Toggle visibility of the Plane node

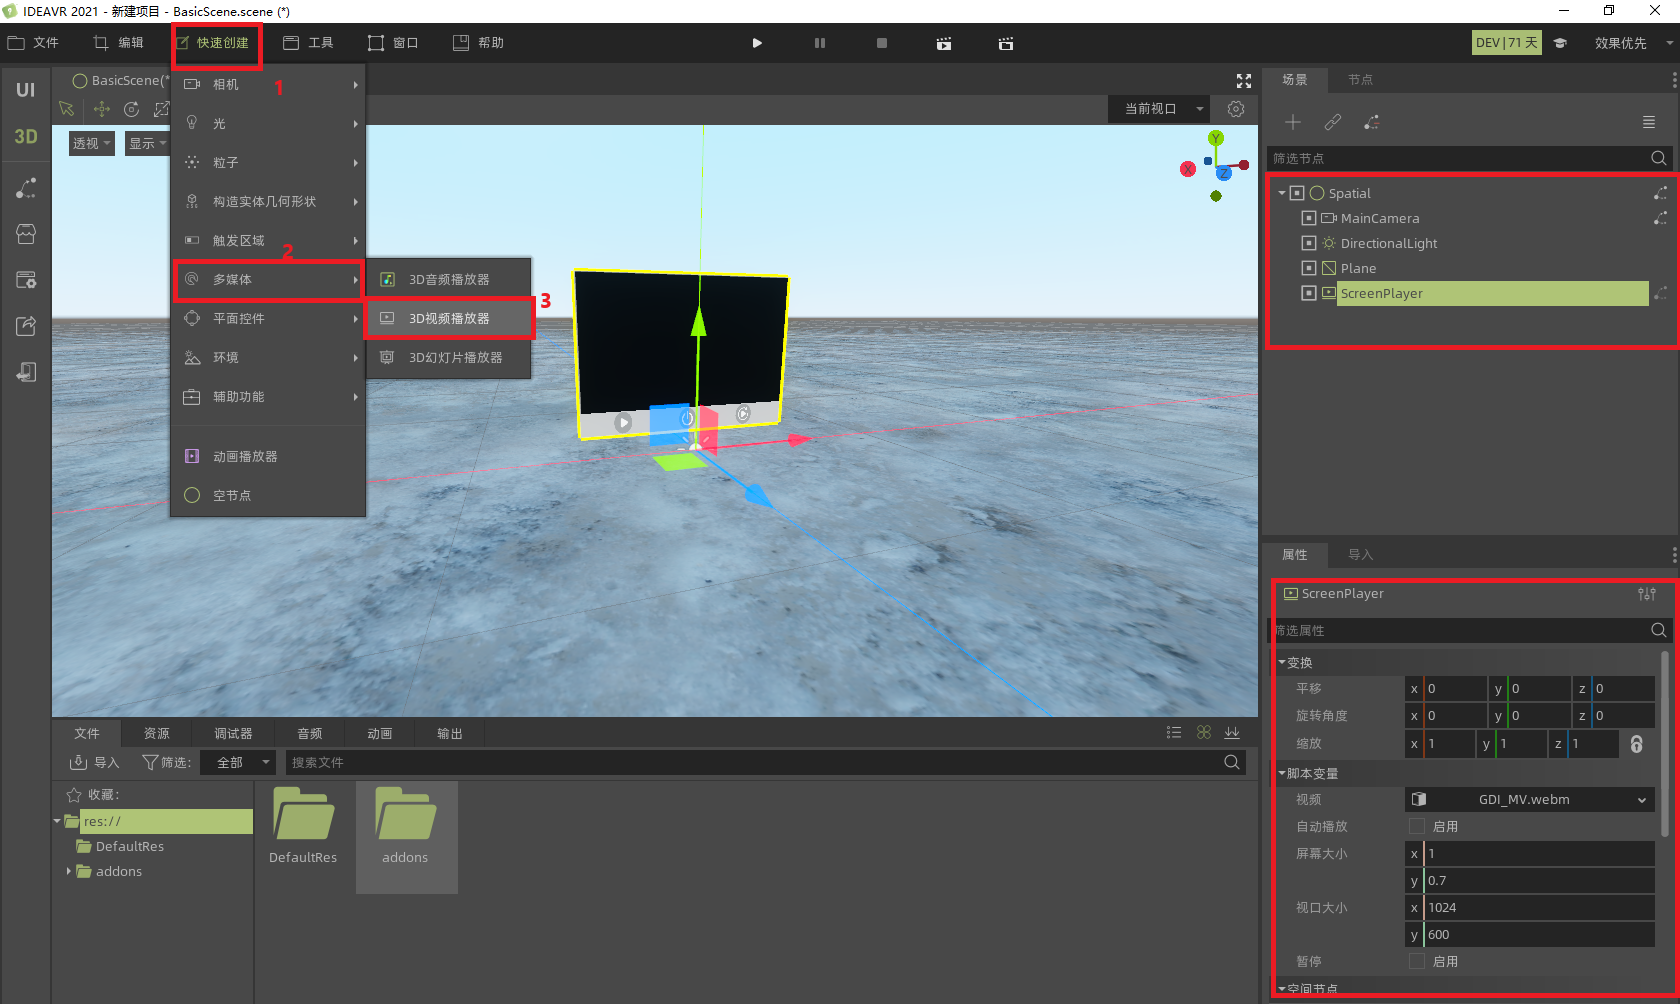1308,268
